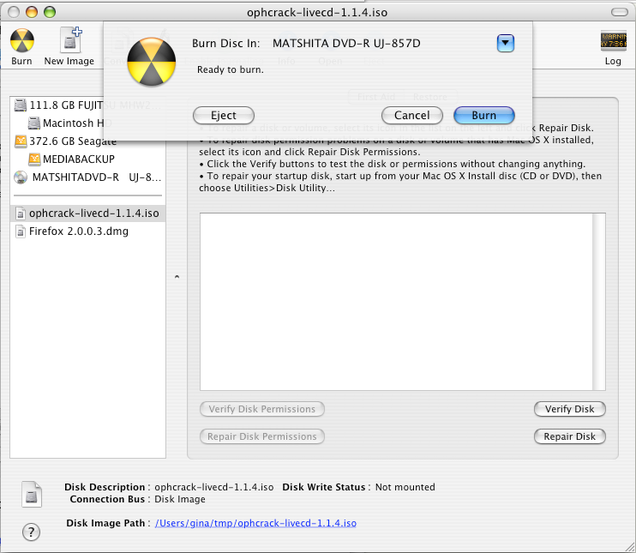Click the results log scrollbar
Screen dimensions: 636x553
[599, 301]
